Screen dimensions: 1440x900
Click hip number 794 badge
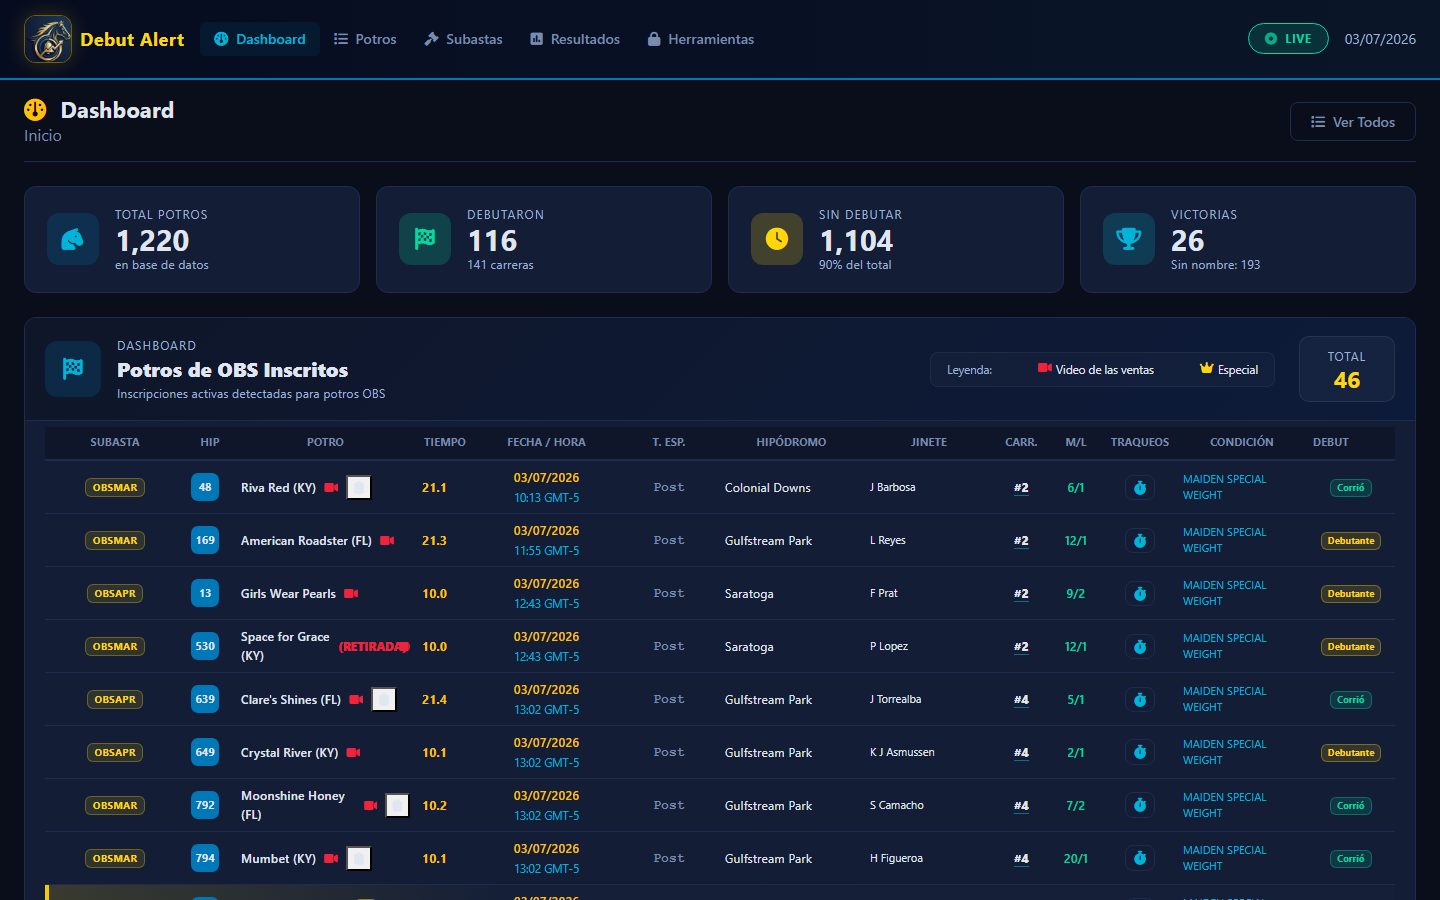coord(205,859)
